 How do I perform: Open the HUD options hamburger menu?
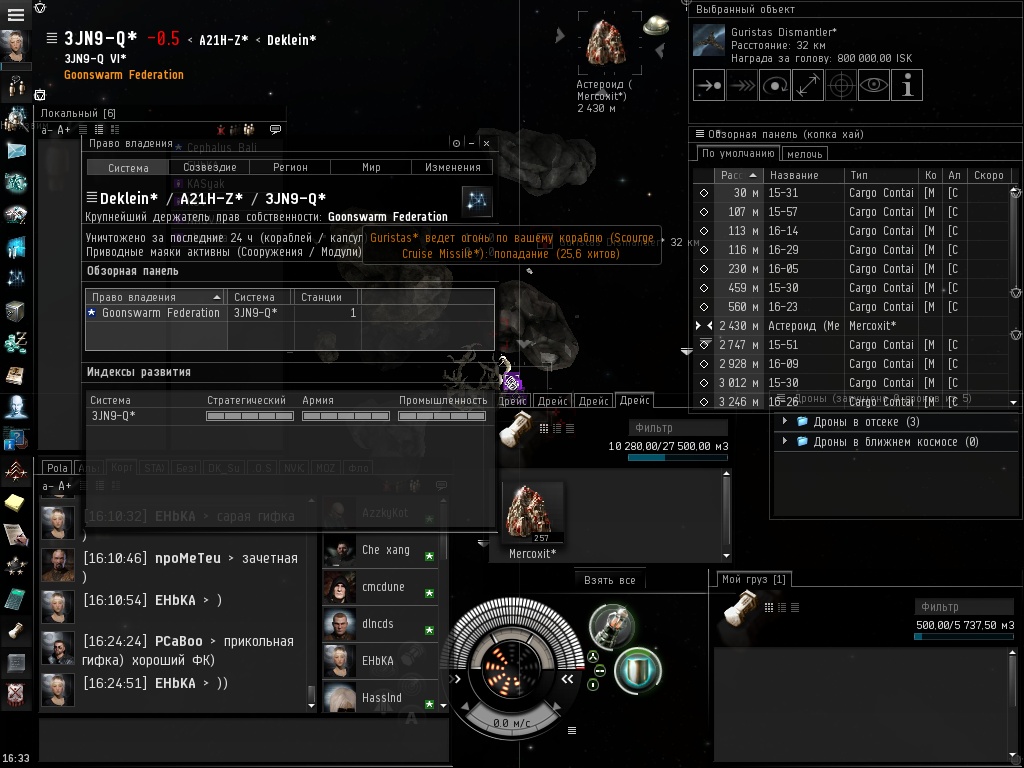coord(572,730)
